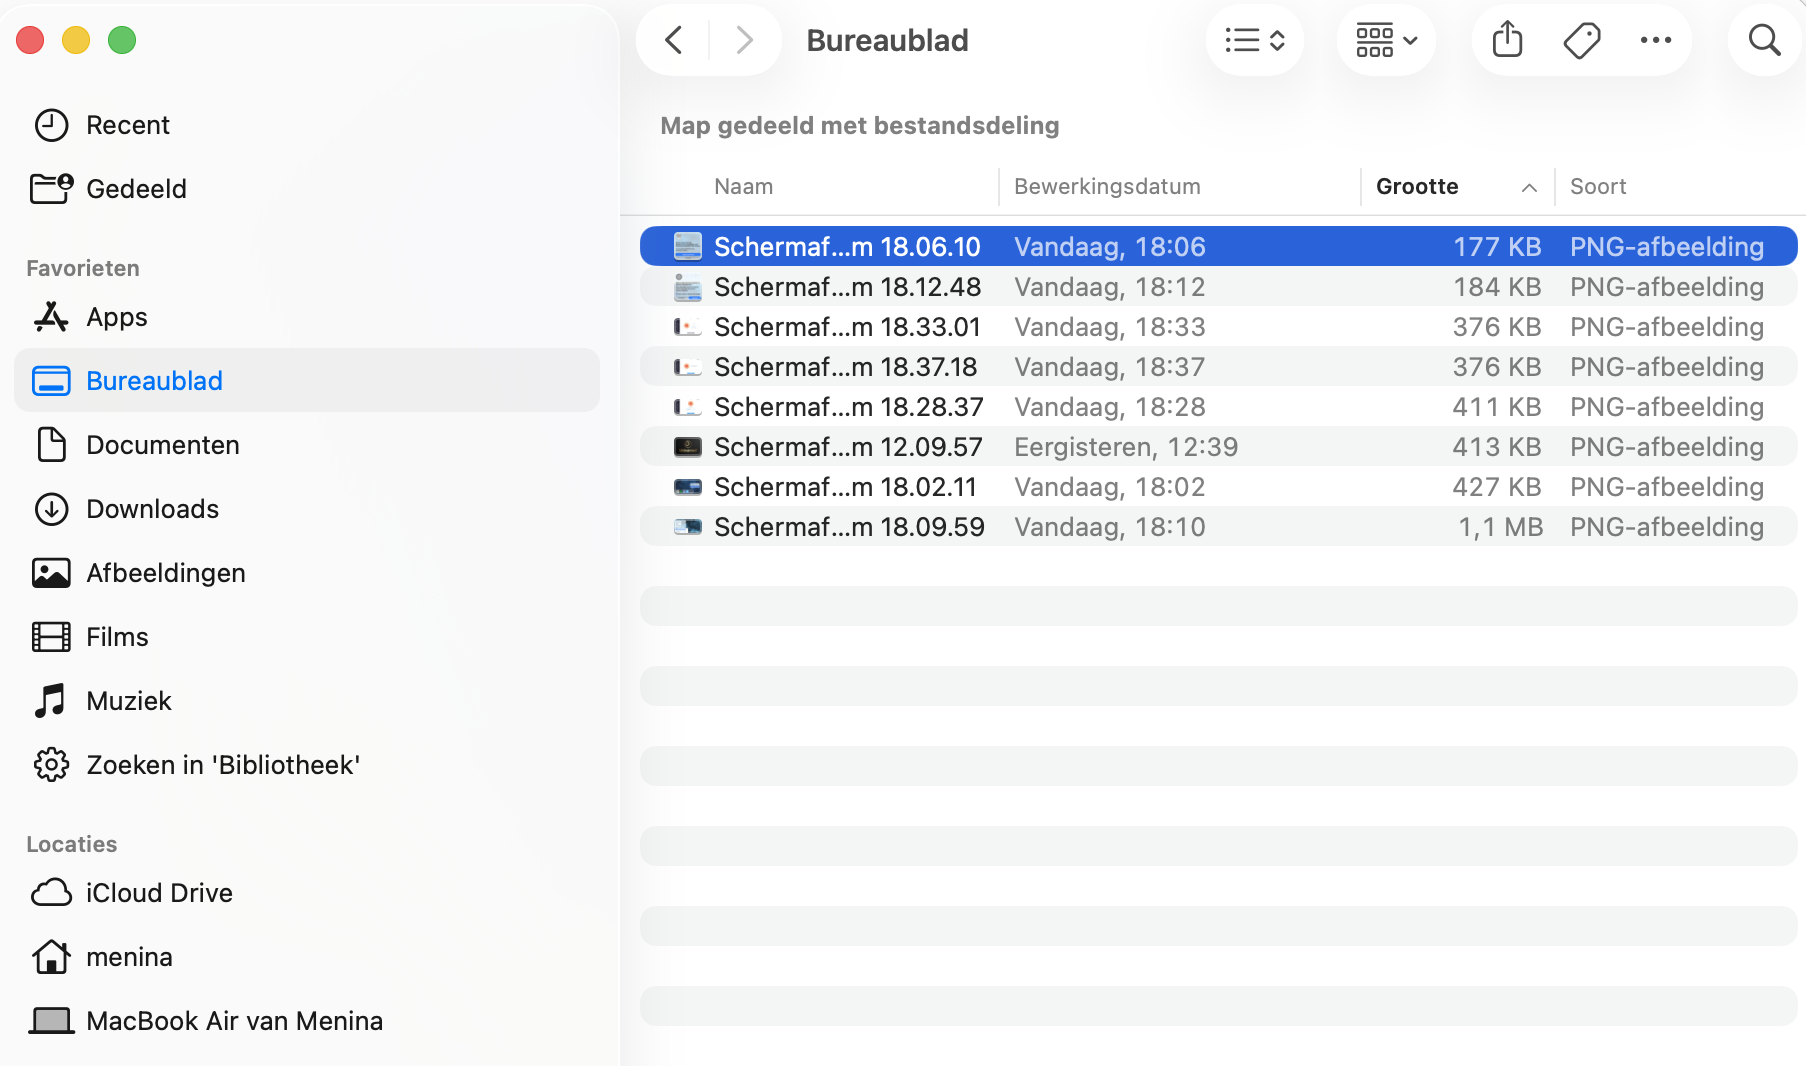Click the search icon in the toolbar
1806x1066 pixels.
pos(1764,40)
